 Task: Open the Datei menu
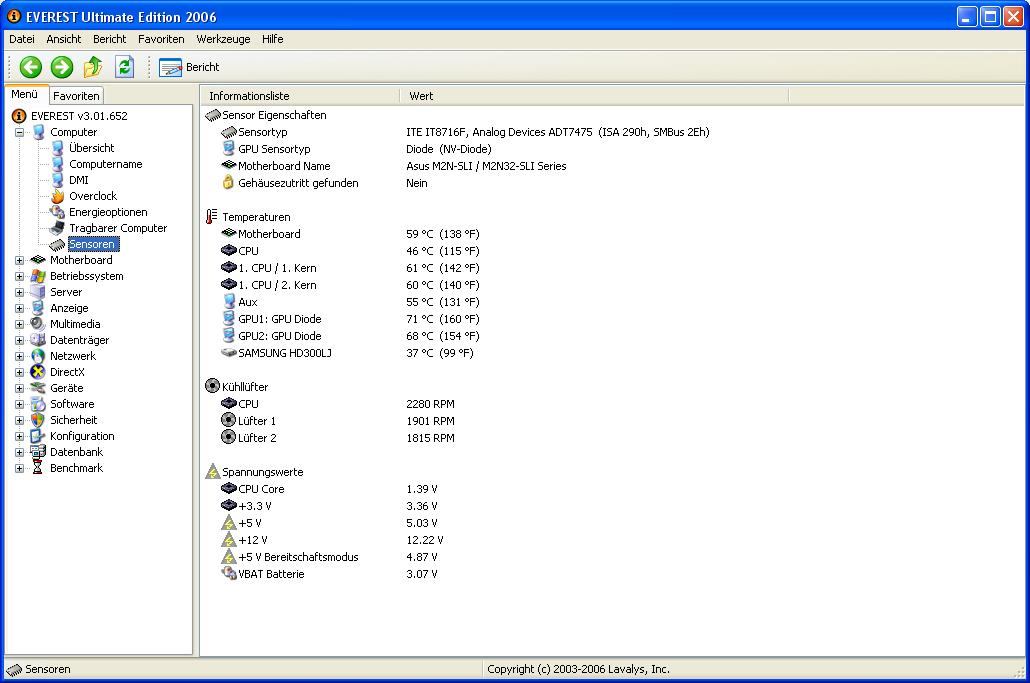[22, 39]
